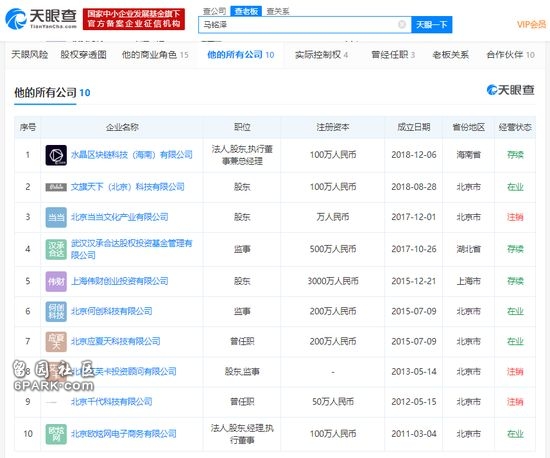Click the 天眼一下 search button
The width and height of the screenshot is (550, 458).
coord(432,25)
